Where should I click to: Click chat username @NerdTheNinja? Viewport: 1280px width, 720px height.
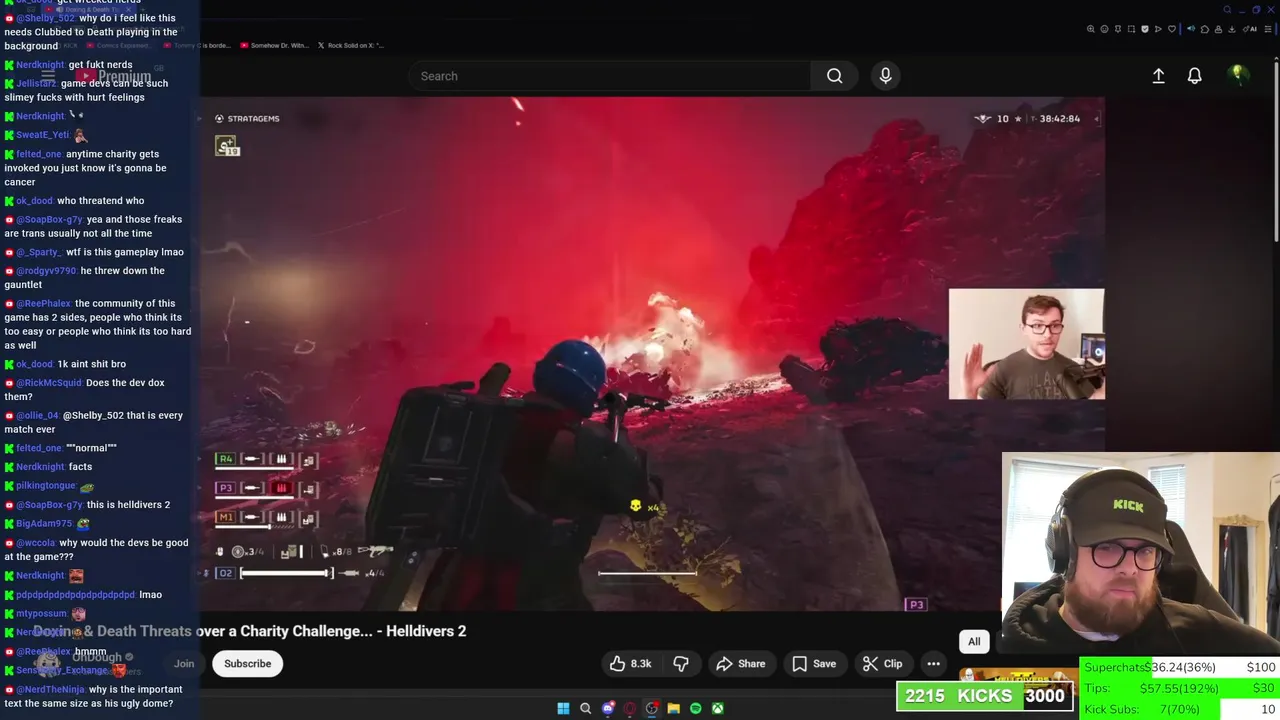pos(50,689)
